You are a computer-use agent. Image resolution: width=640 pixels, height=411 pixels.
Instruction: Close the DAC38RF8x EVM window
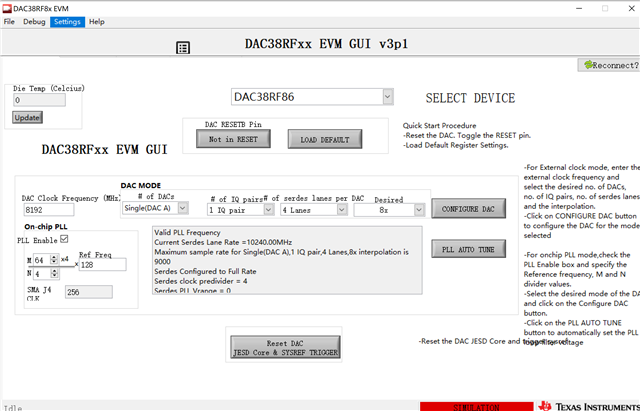click(631, 9)
